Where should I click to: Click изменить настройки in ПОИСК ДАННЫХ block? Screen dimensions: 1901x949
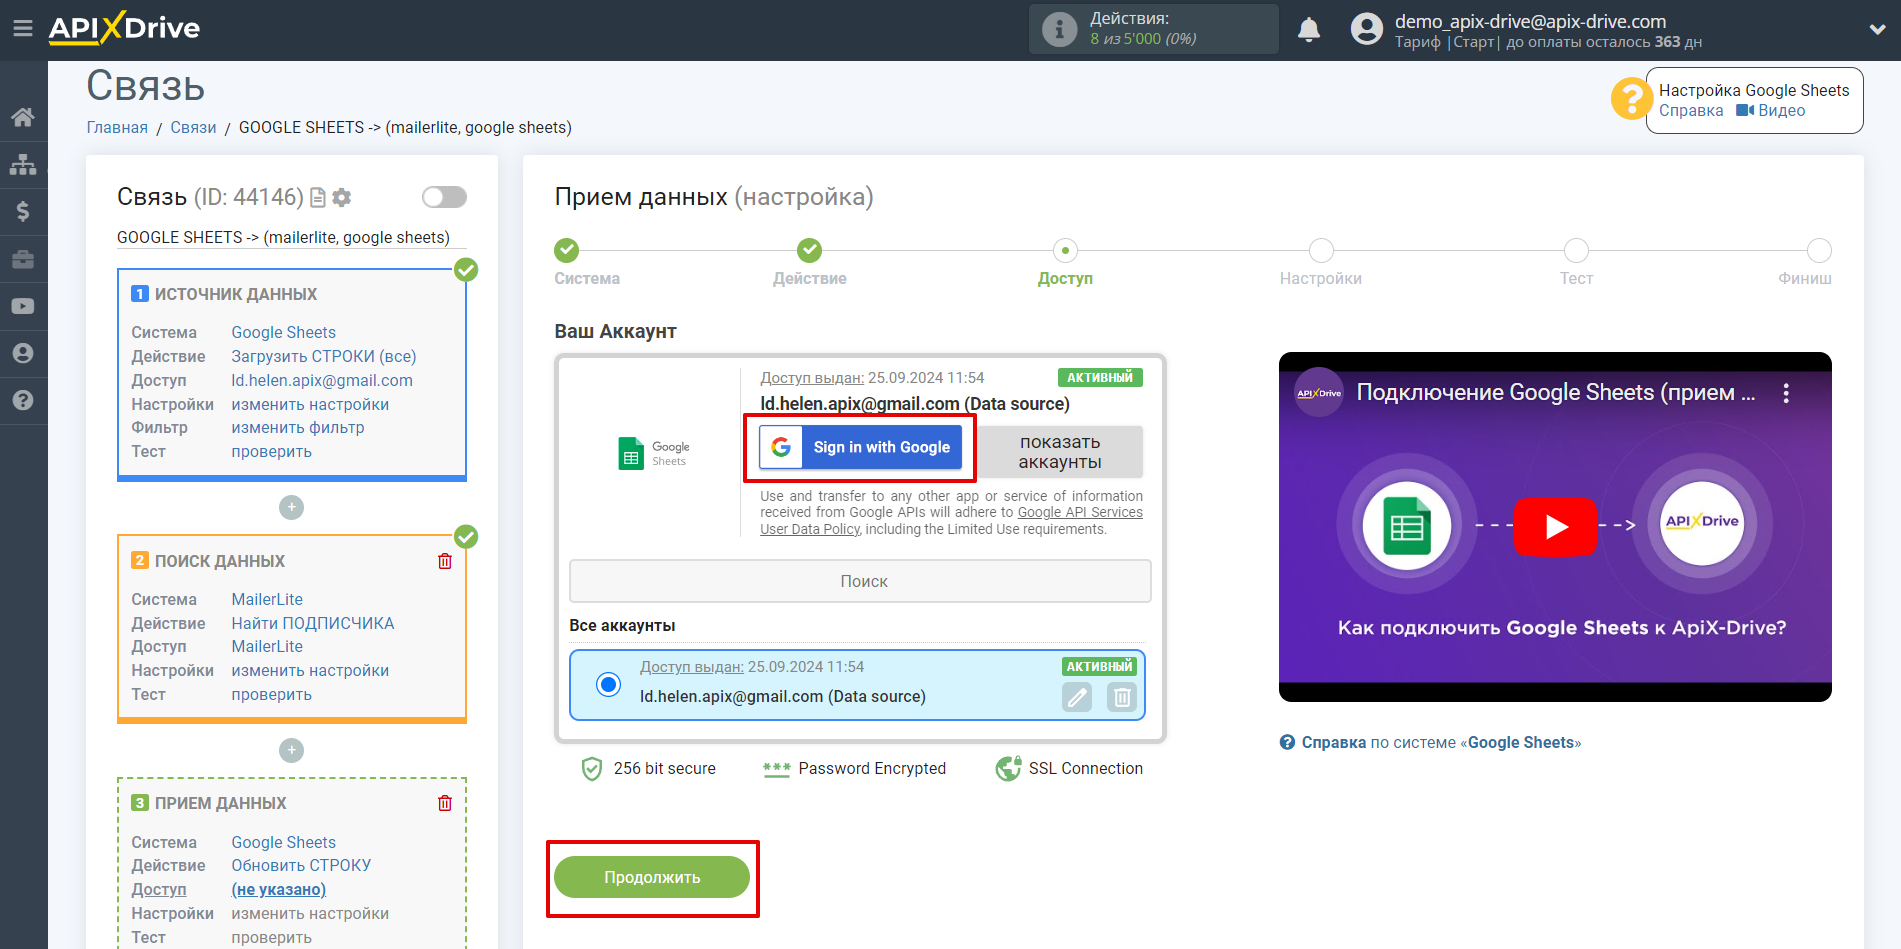coord(310,670)
